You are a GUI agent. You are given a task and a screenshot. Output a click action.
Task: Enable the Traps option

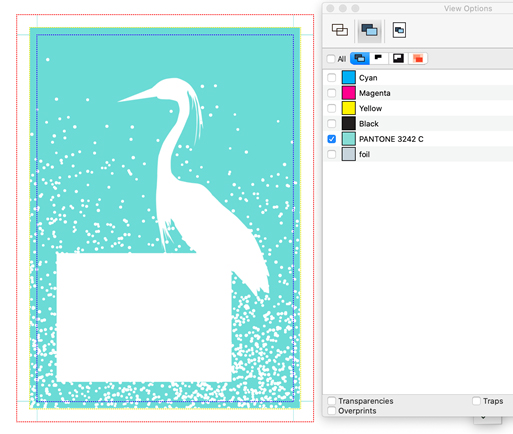(476, 401)
